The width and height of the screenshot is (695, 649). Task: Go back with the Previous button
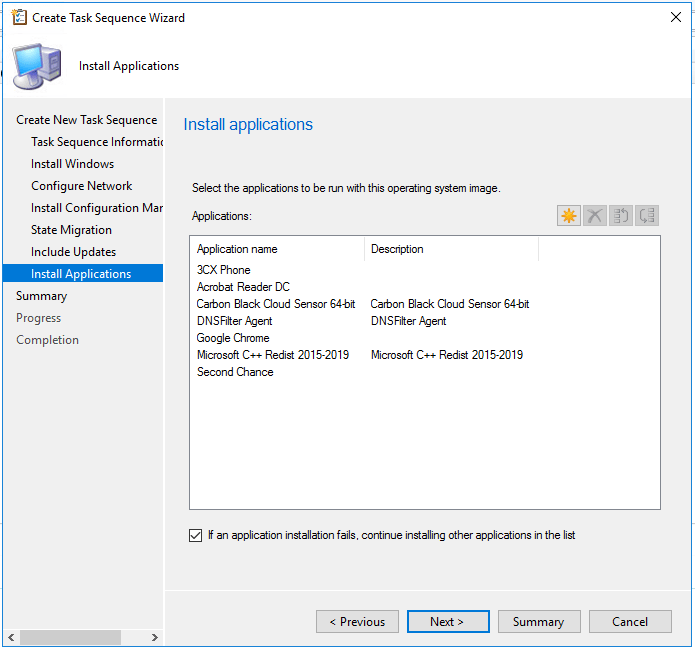[x=357, y=622]
